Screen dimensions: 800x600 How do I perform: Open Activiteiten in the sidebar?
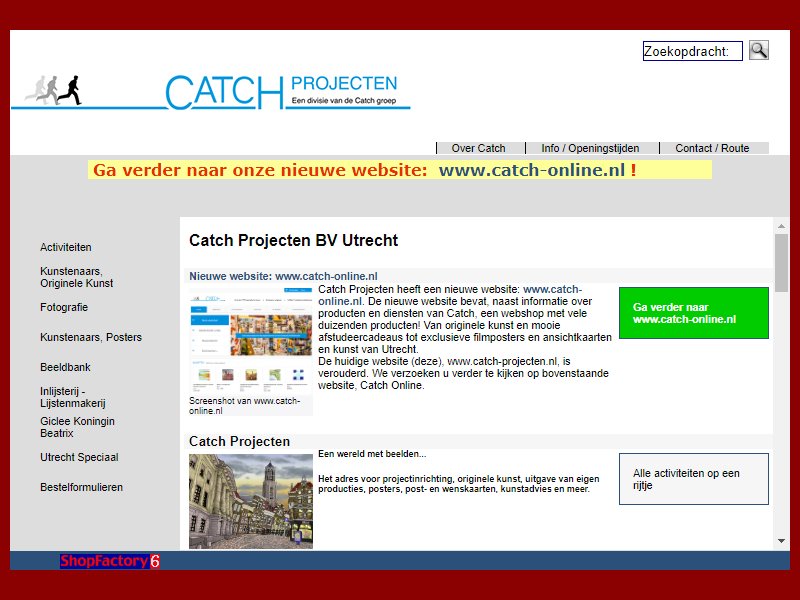(x=66, y=247)
